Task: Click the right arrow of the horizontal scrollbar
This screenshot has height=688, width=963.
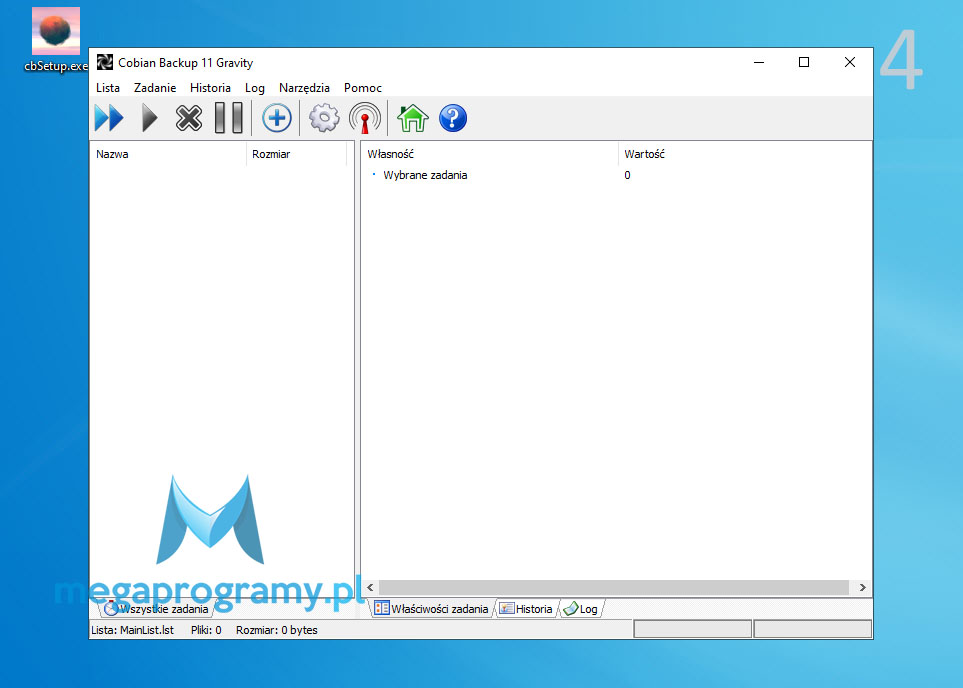Action: click(x=862, y=587)
